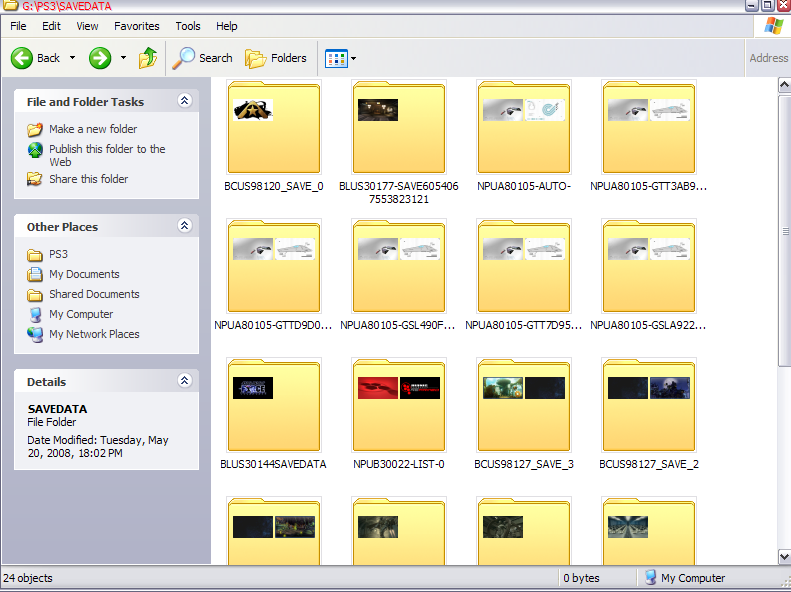The image size is (791, 592).
Task: Open the File menu
Action: [x=18, y=26]
